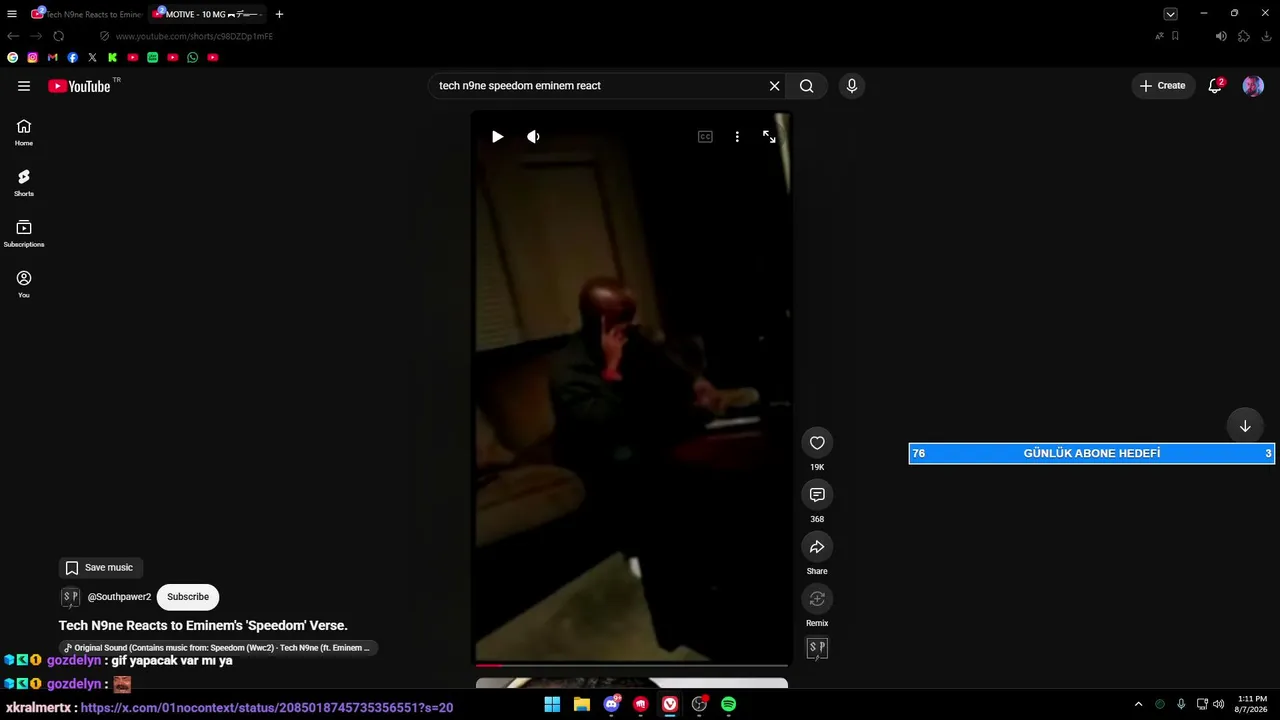
Task: Open the x.com link in chat
Action: click(267, 708)
